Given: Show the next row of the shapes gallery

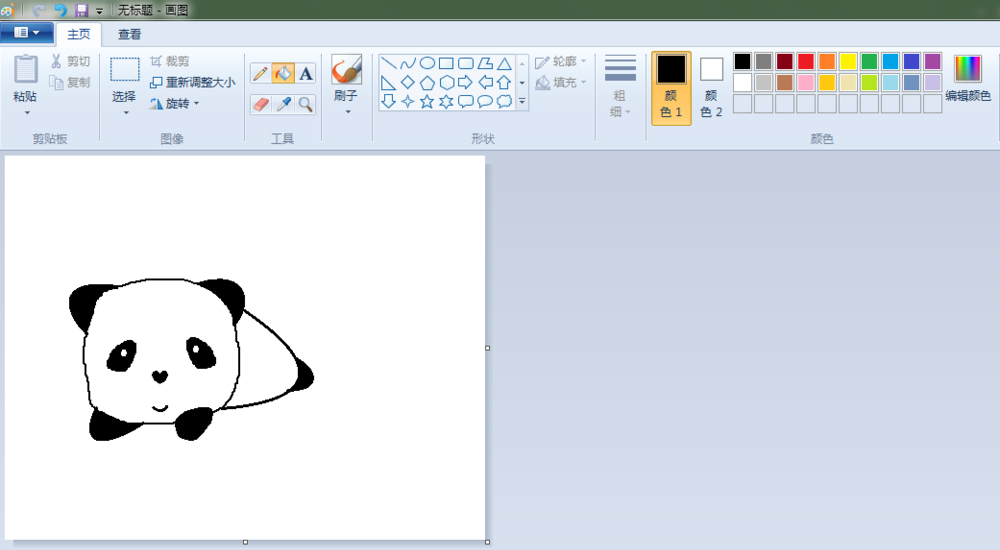Looking at the screenshot, I should (x=522, y=83).
